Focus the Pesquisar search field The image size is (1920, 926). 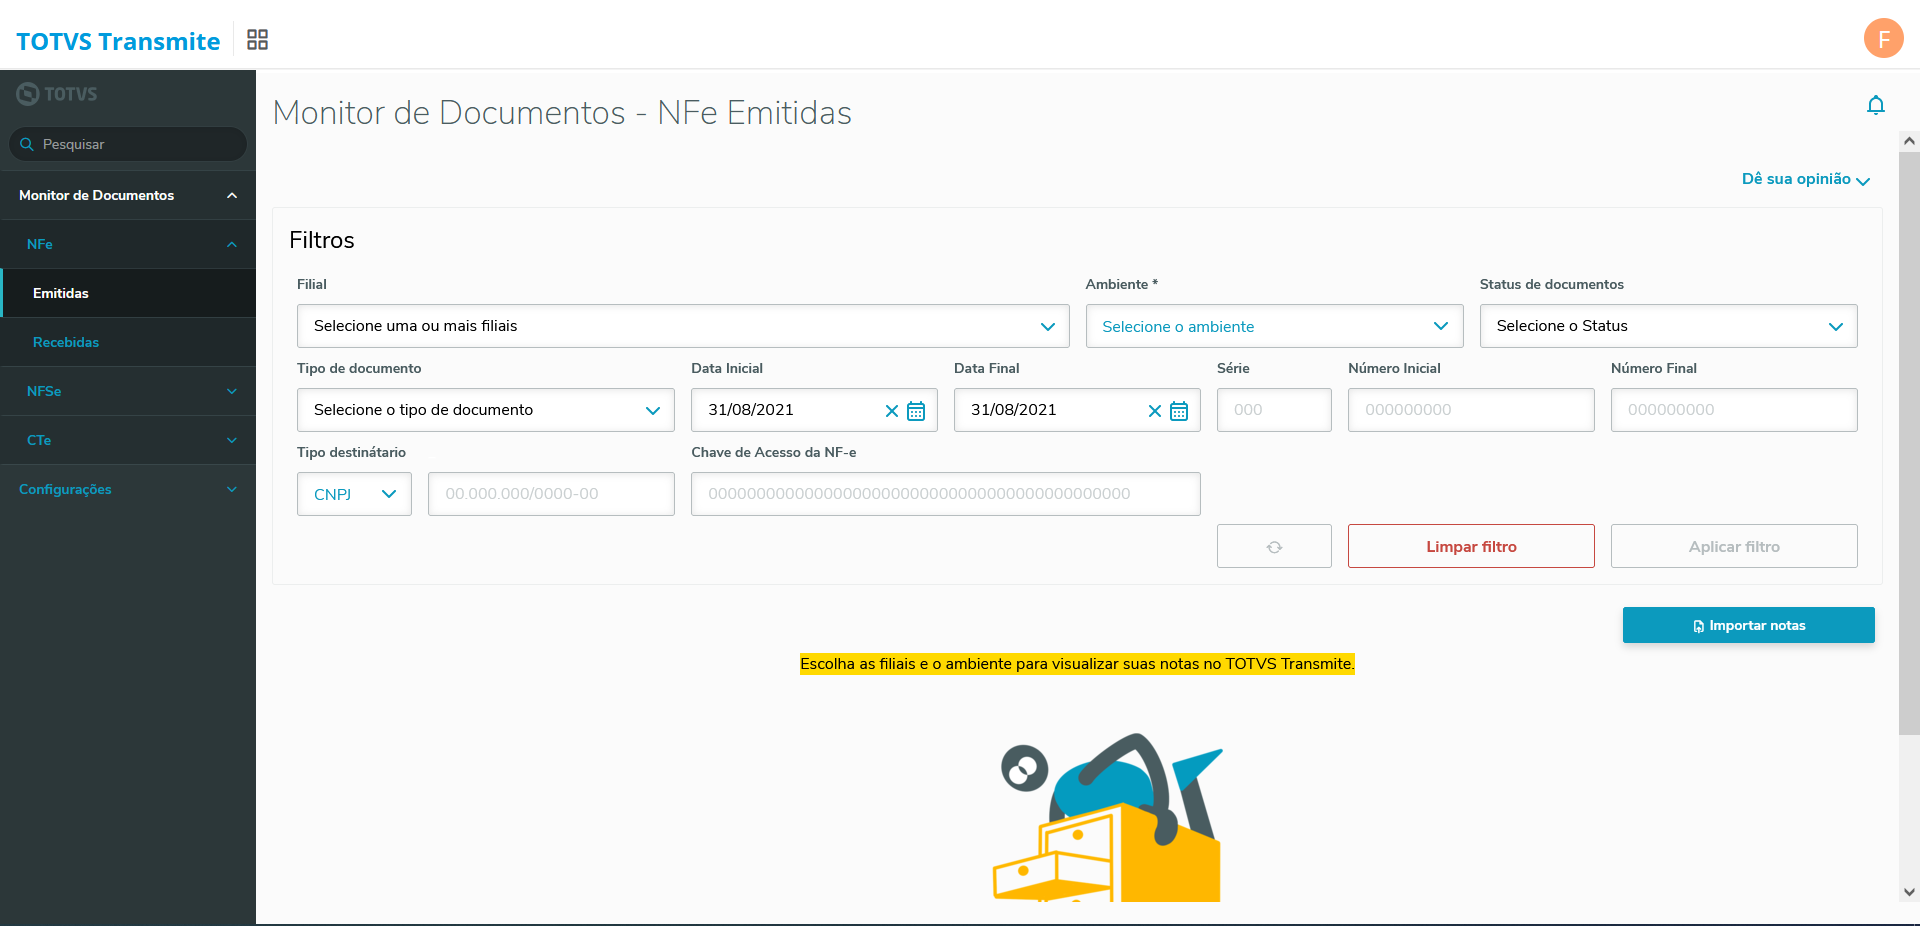tap(128, 144)
